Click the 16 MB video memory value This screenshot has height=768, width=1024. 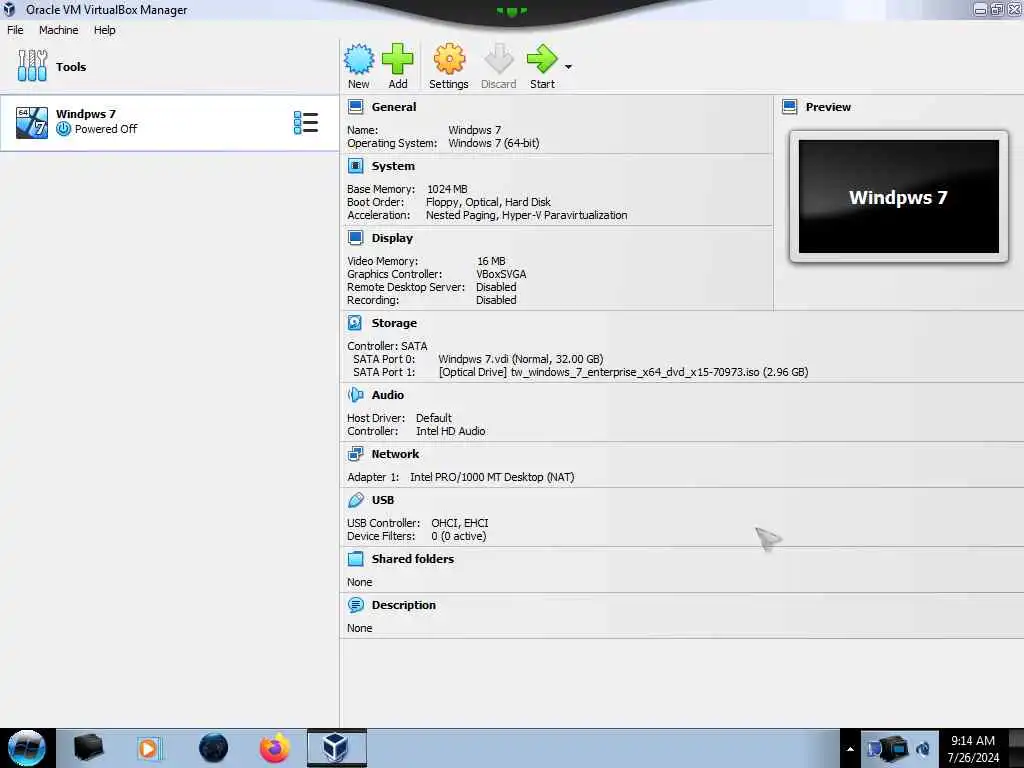(491, 261)
